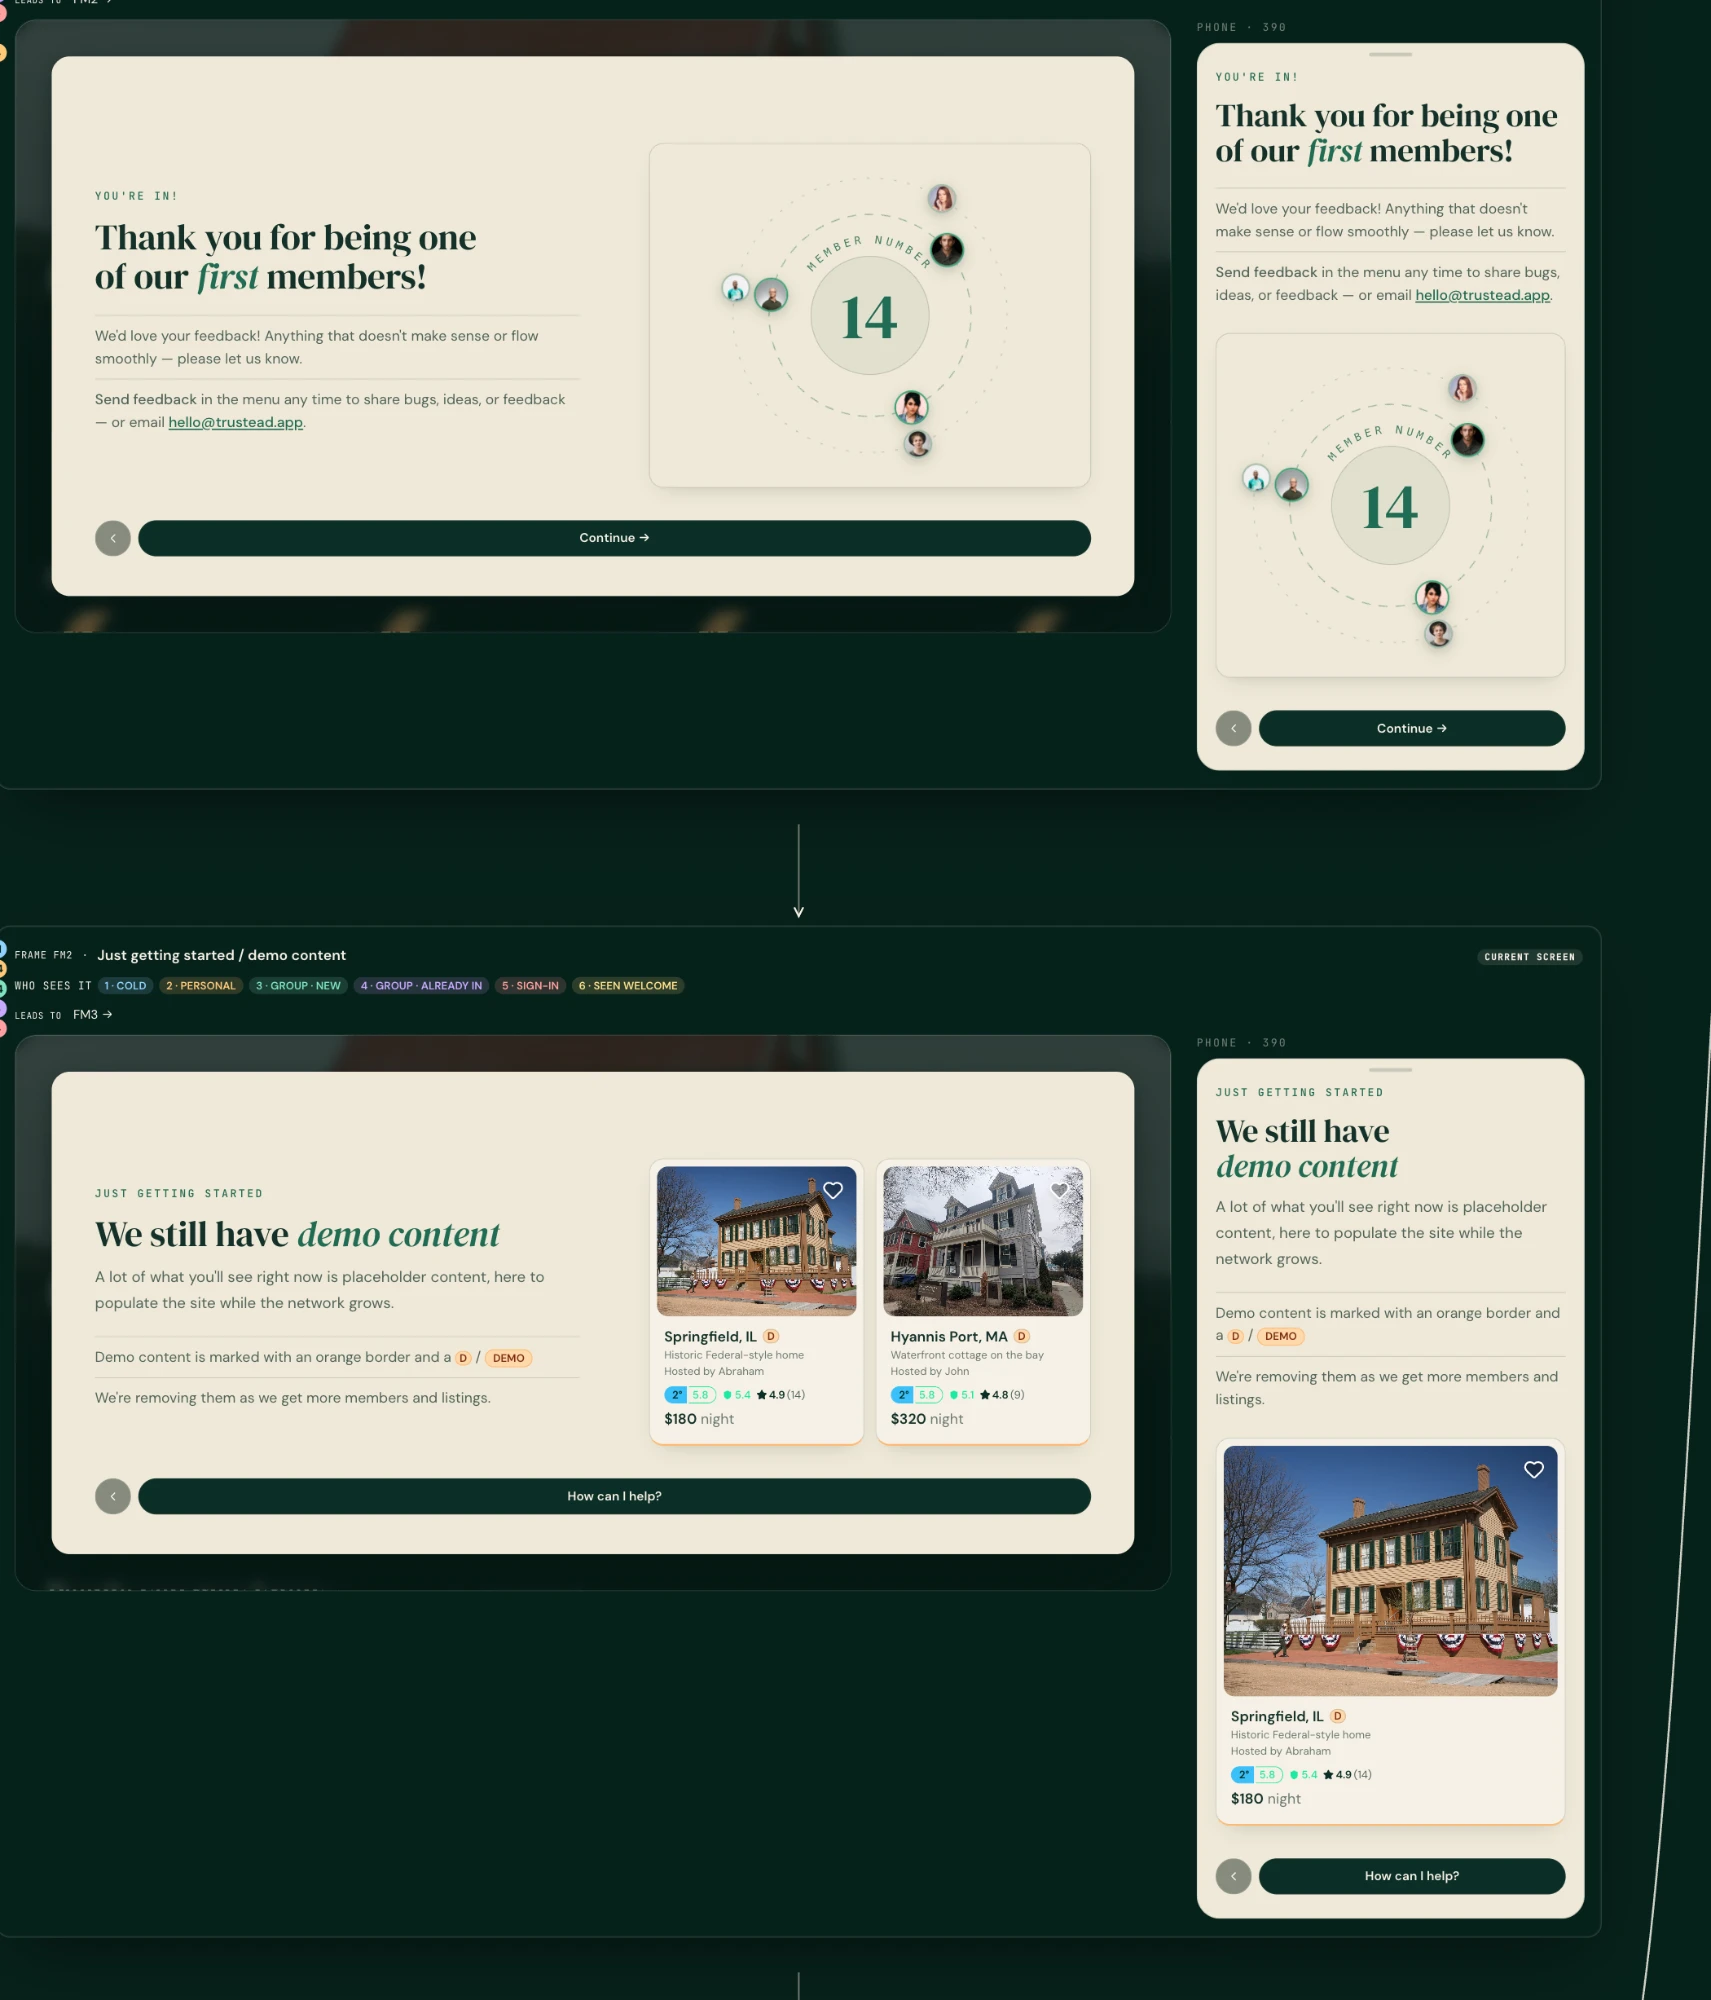Screen dimensions: 1711x2000
Task: Click 'Hosted by Abraham' on desktop Springfield card
Action: 714,1372
